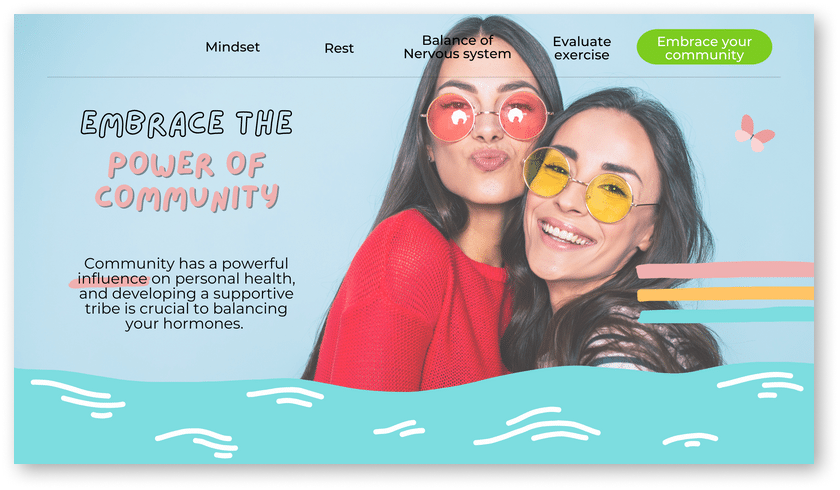Go to Balance of Nervous system

point(457,47)
